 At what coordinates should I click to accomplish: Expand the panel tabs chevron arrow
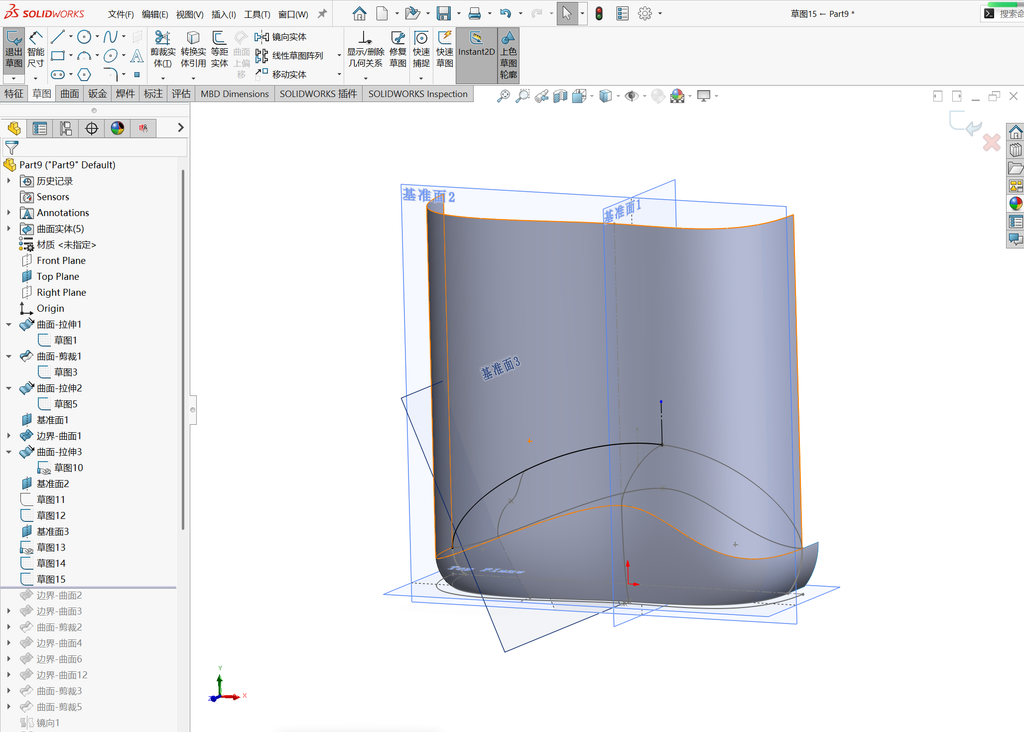pyautogui.click(x=181, y=128)
